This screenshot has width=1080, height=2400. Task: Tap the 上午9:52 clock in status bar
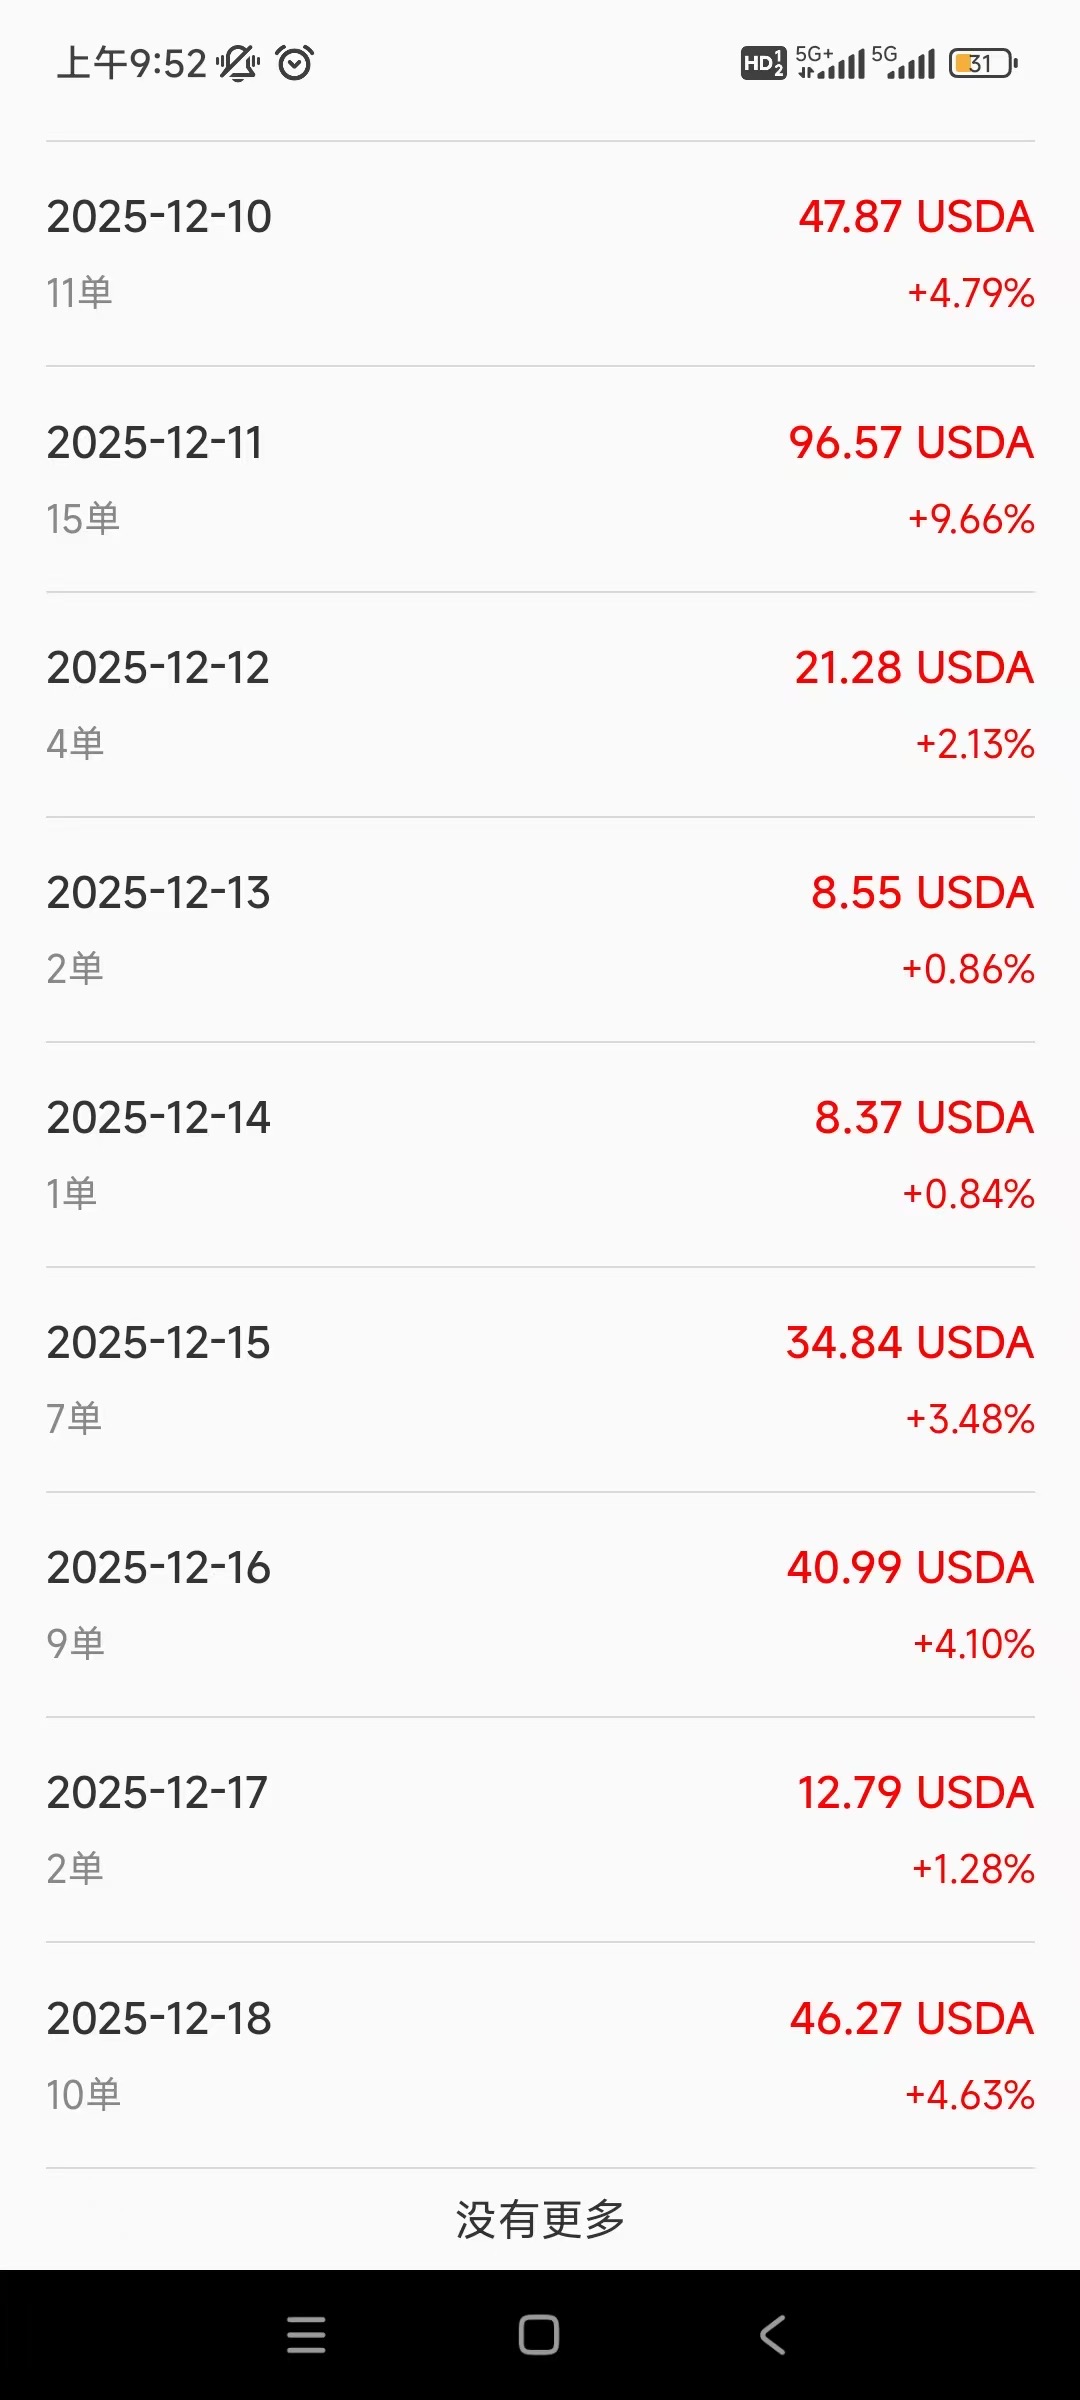131,63
